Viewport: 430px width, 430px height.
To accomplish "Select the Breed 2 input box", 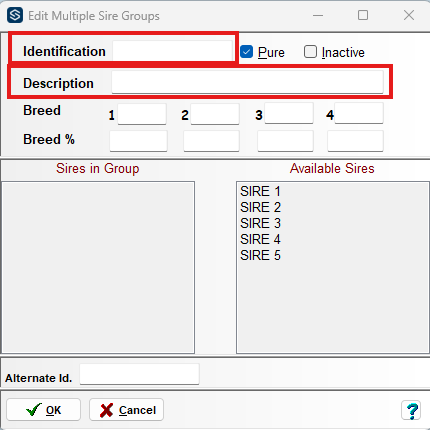I will point(215,114).
